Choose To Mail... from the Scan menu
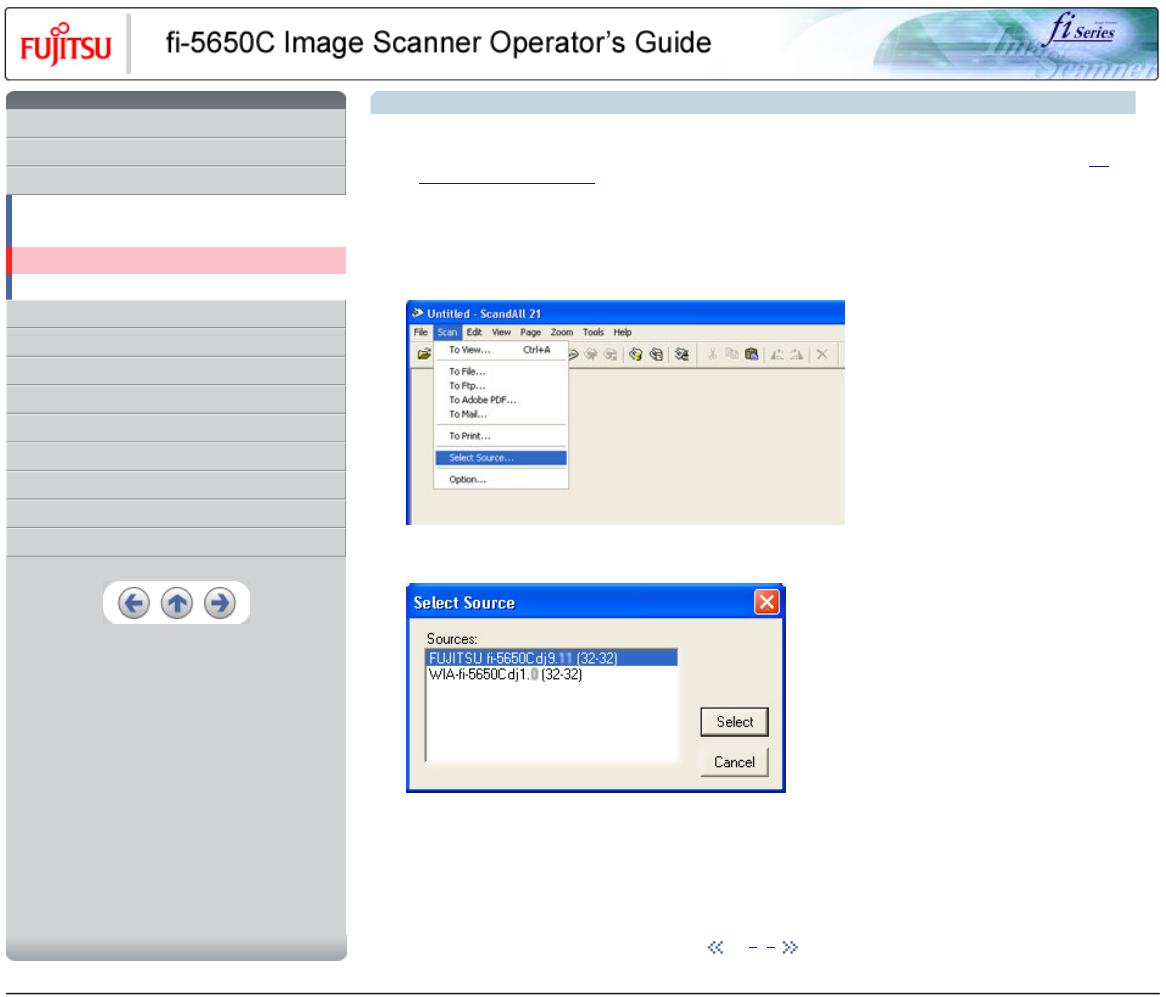 point(500,414)
